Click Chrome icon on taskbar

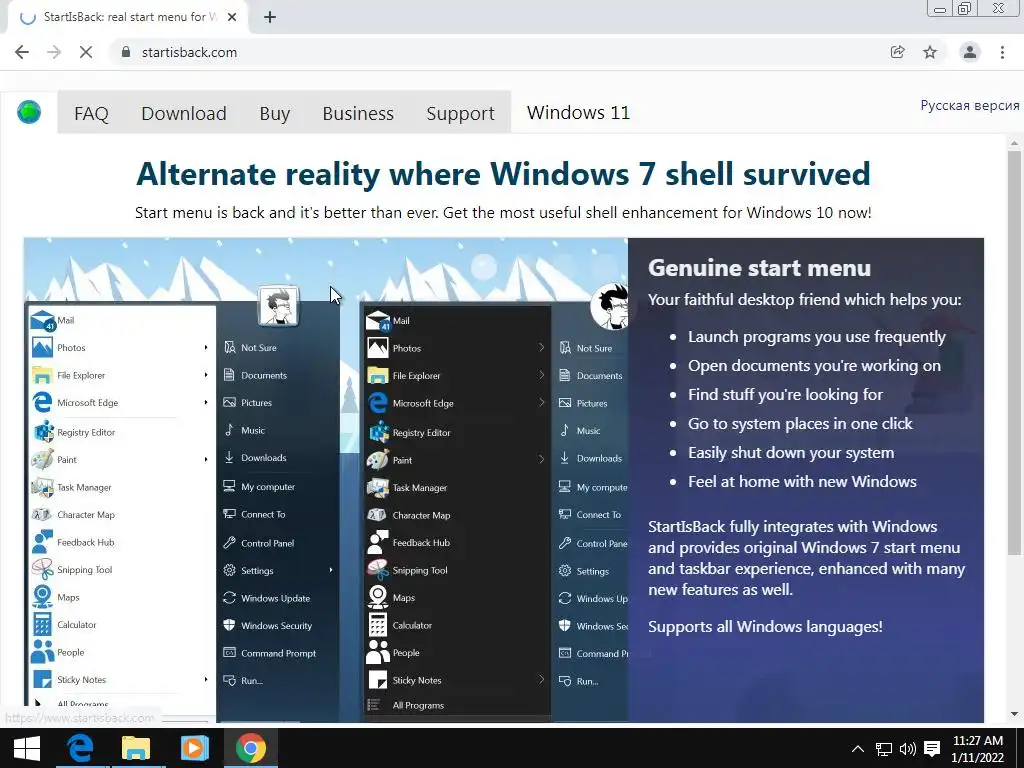point(251,748)
